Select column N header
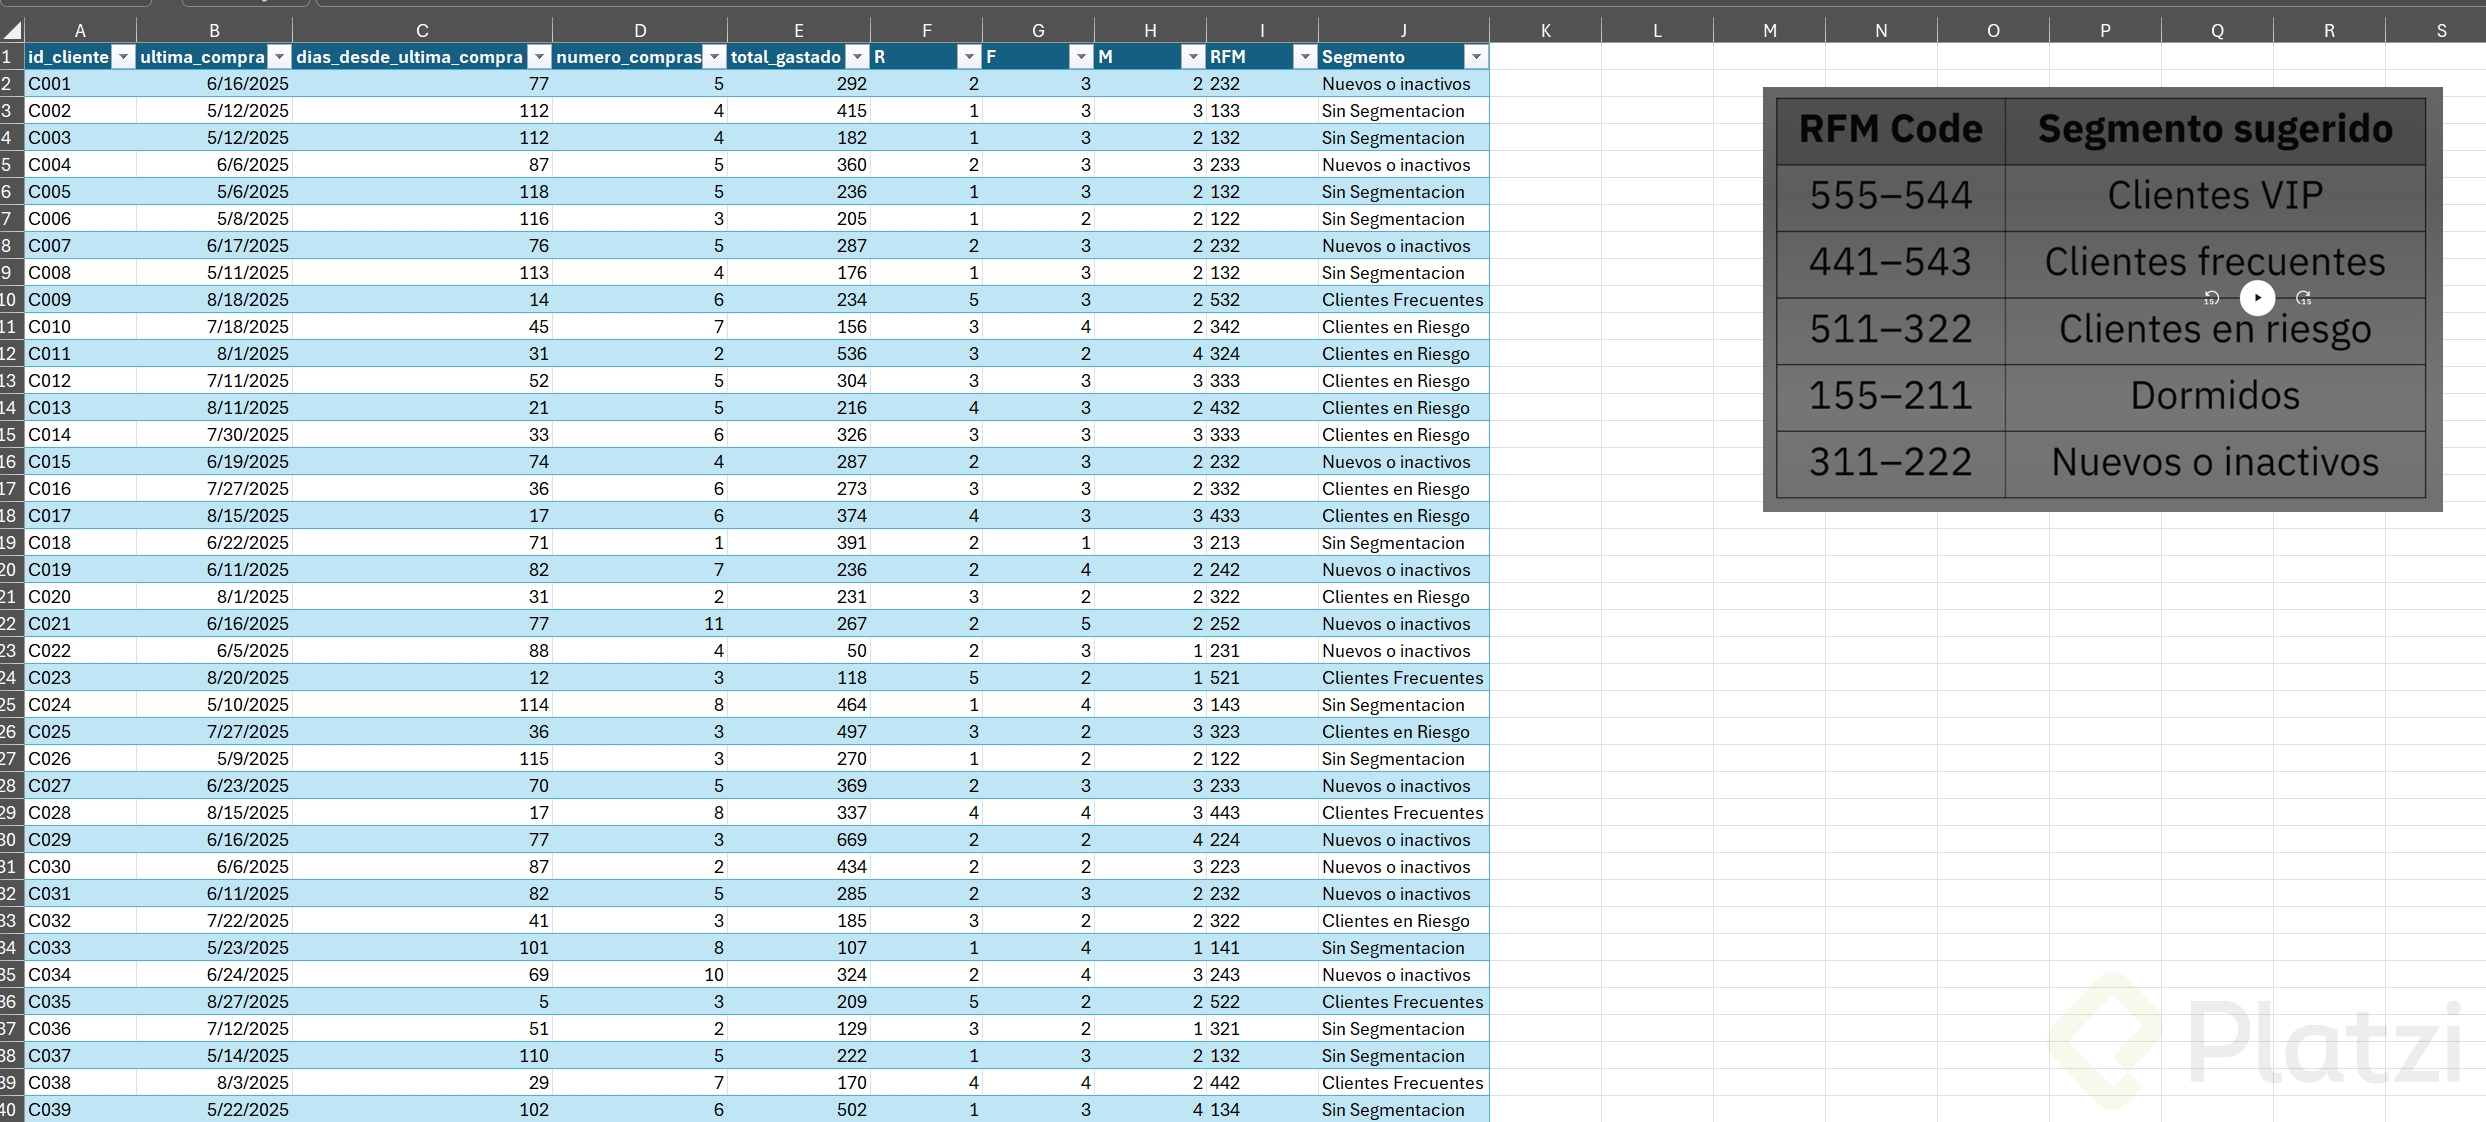The image size is (2486, 1122). tap(1881, 31)
